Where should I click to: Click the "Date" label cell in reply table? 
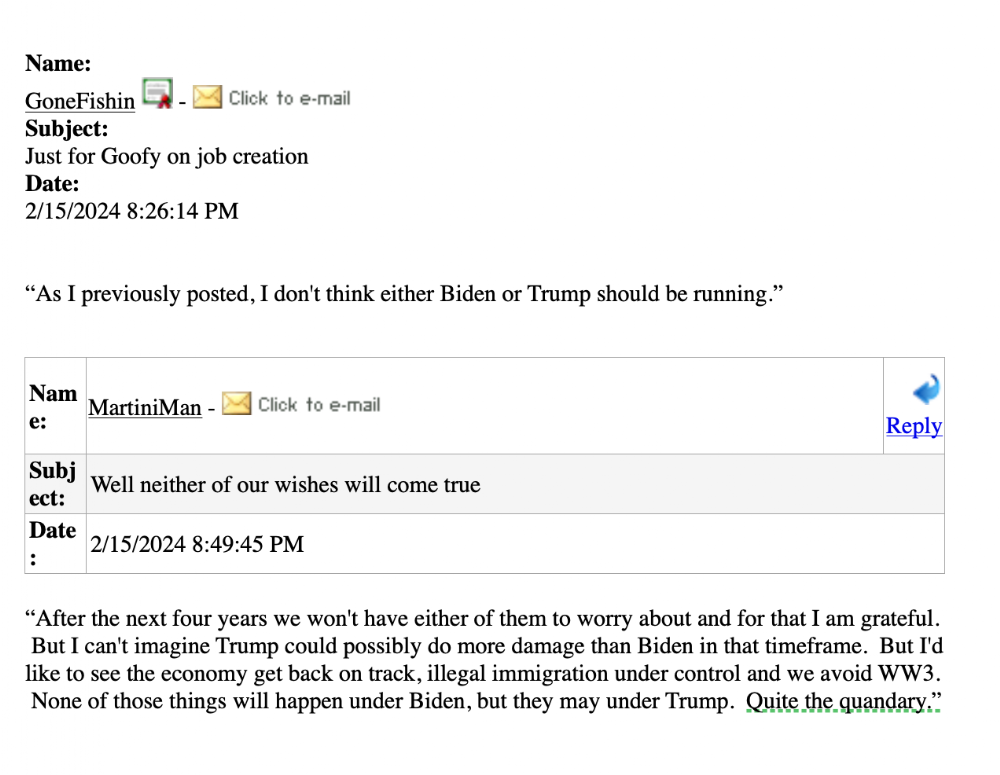click(x=54, y=543)
